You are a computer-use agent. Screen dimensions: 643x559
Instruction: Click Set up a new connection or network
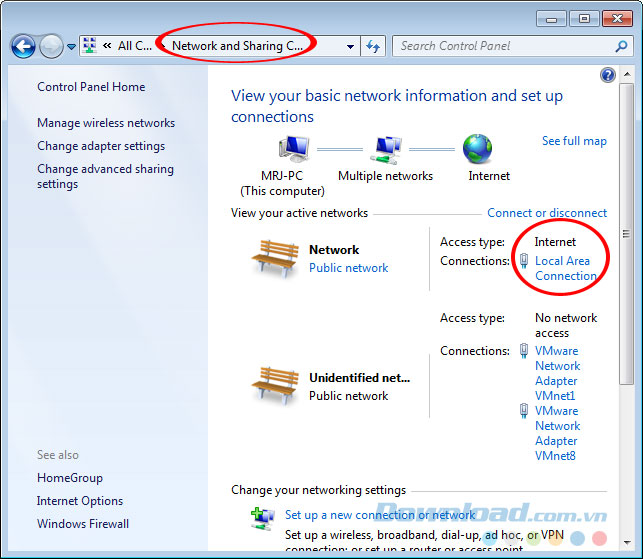coord(380,515)
